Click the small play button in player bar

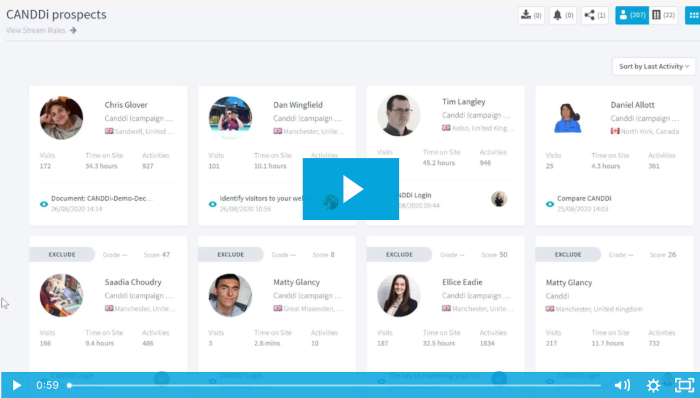tap(17, 385)
